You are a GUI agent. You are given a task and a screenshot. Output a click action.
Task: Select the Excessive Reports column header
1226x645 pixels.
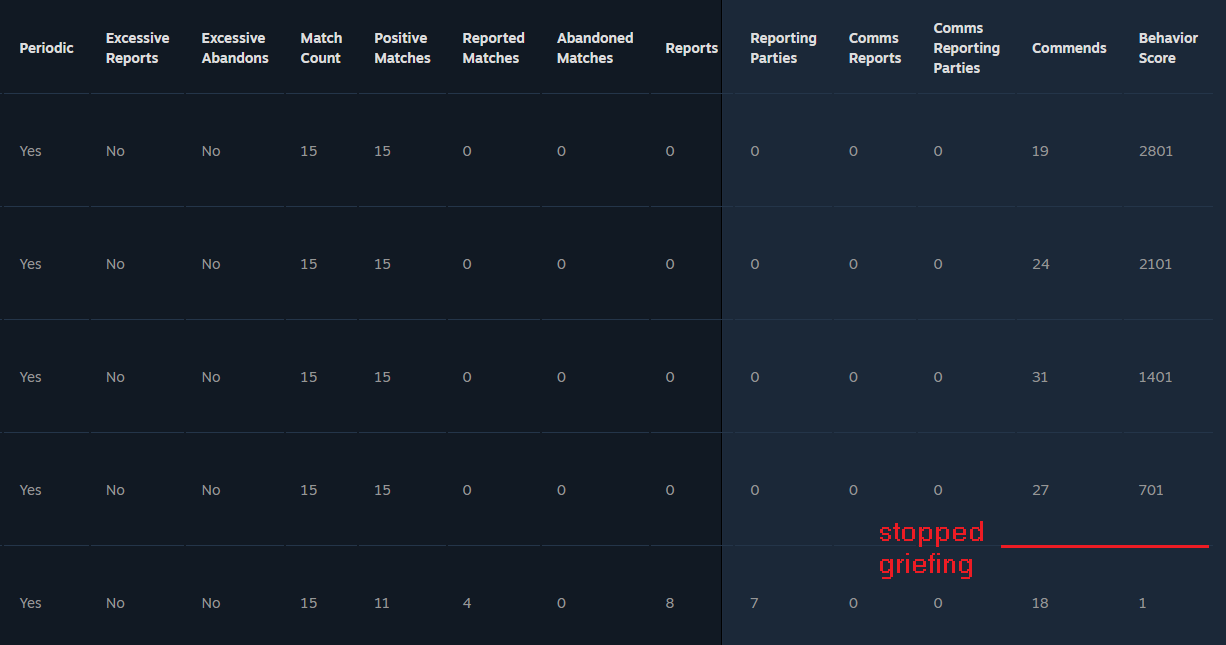(137, 48)
